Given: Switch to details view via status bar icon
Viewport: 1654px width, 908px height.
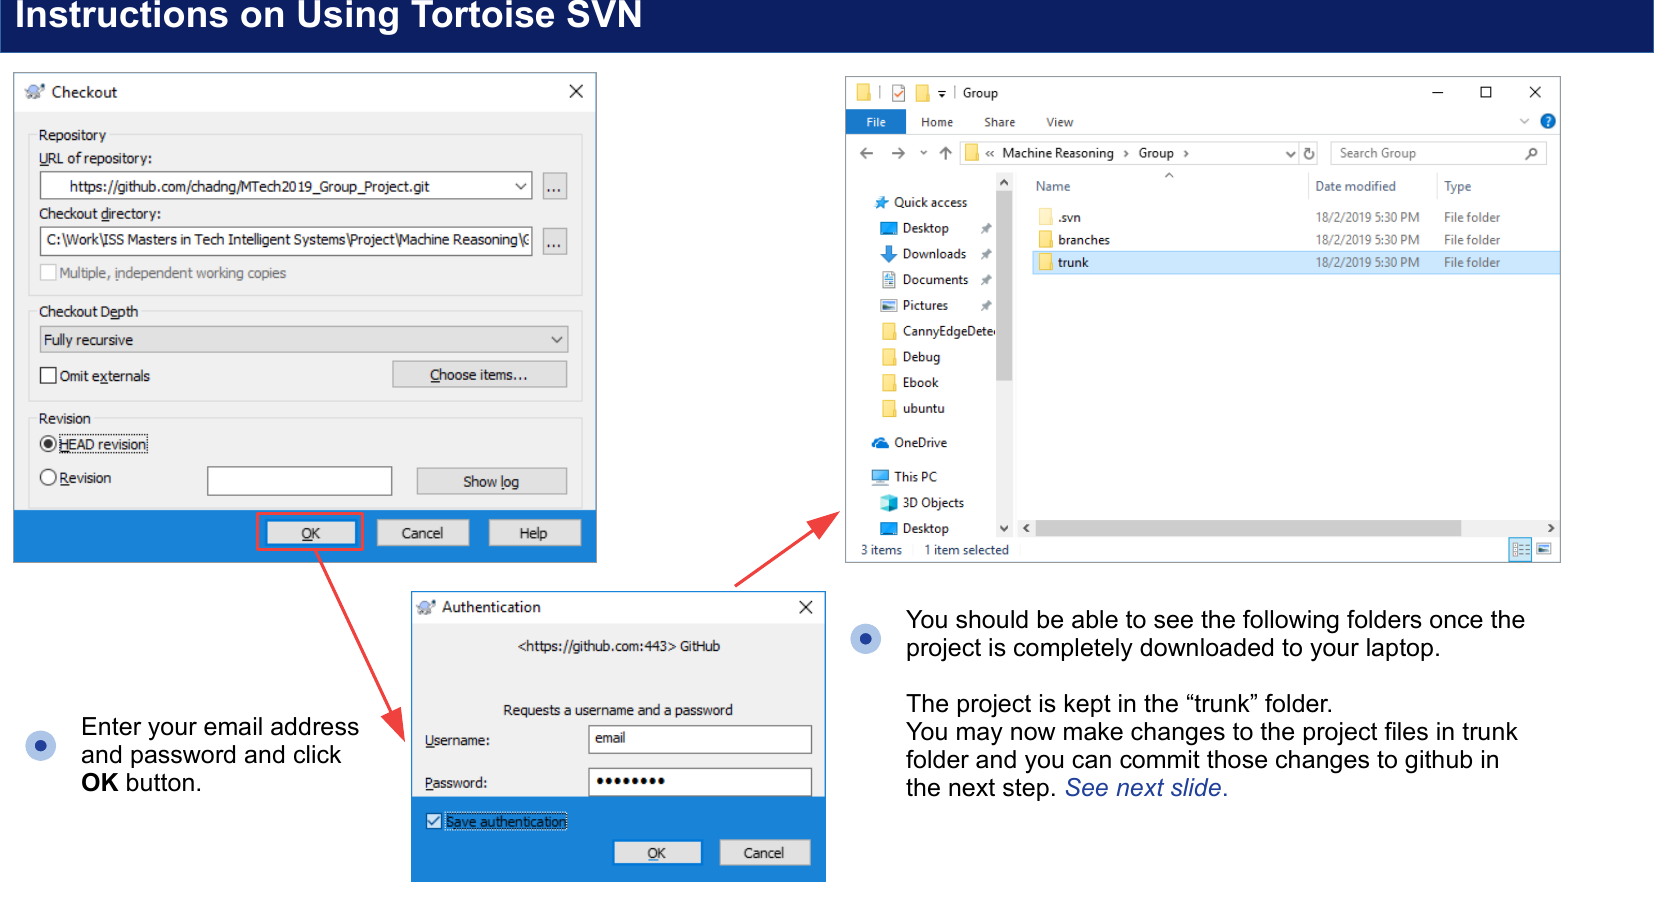Looking at the screenshot, I should [x=1520, y=549].
